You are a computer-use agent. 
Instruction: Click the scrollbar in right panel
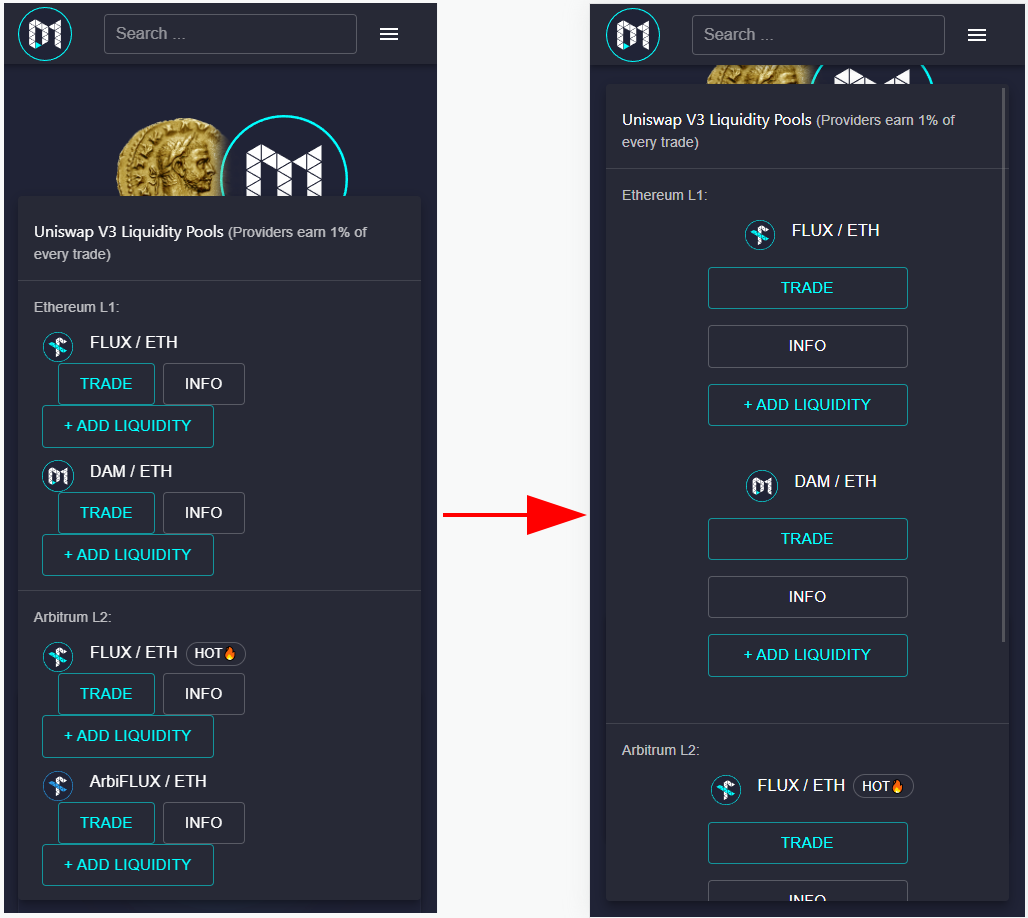[x=1004, y=365]
